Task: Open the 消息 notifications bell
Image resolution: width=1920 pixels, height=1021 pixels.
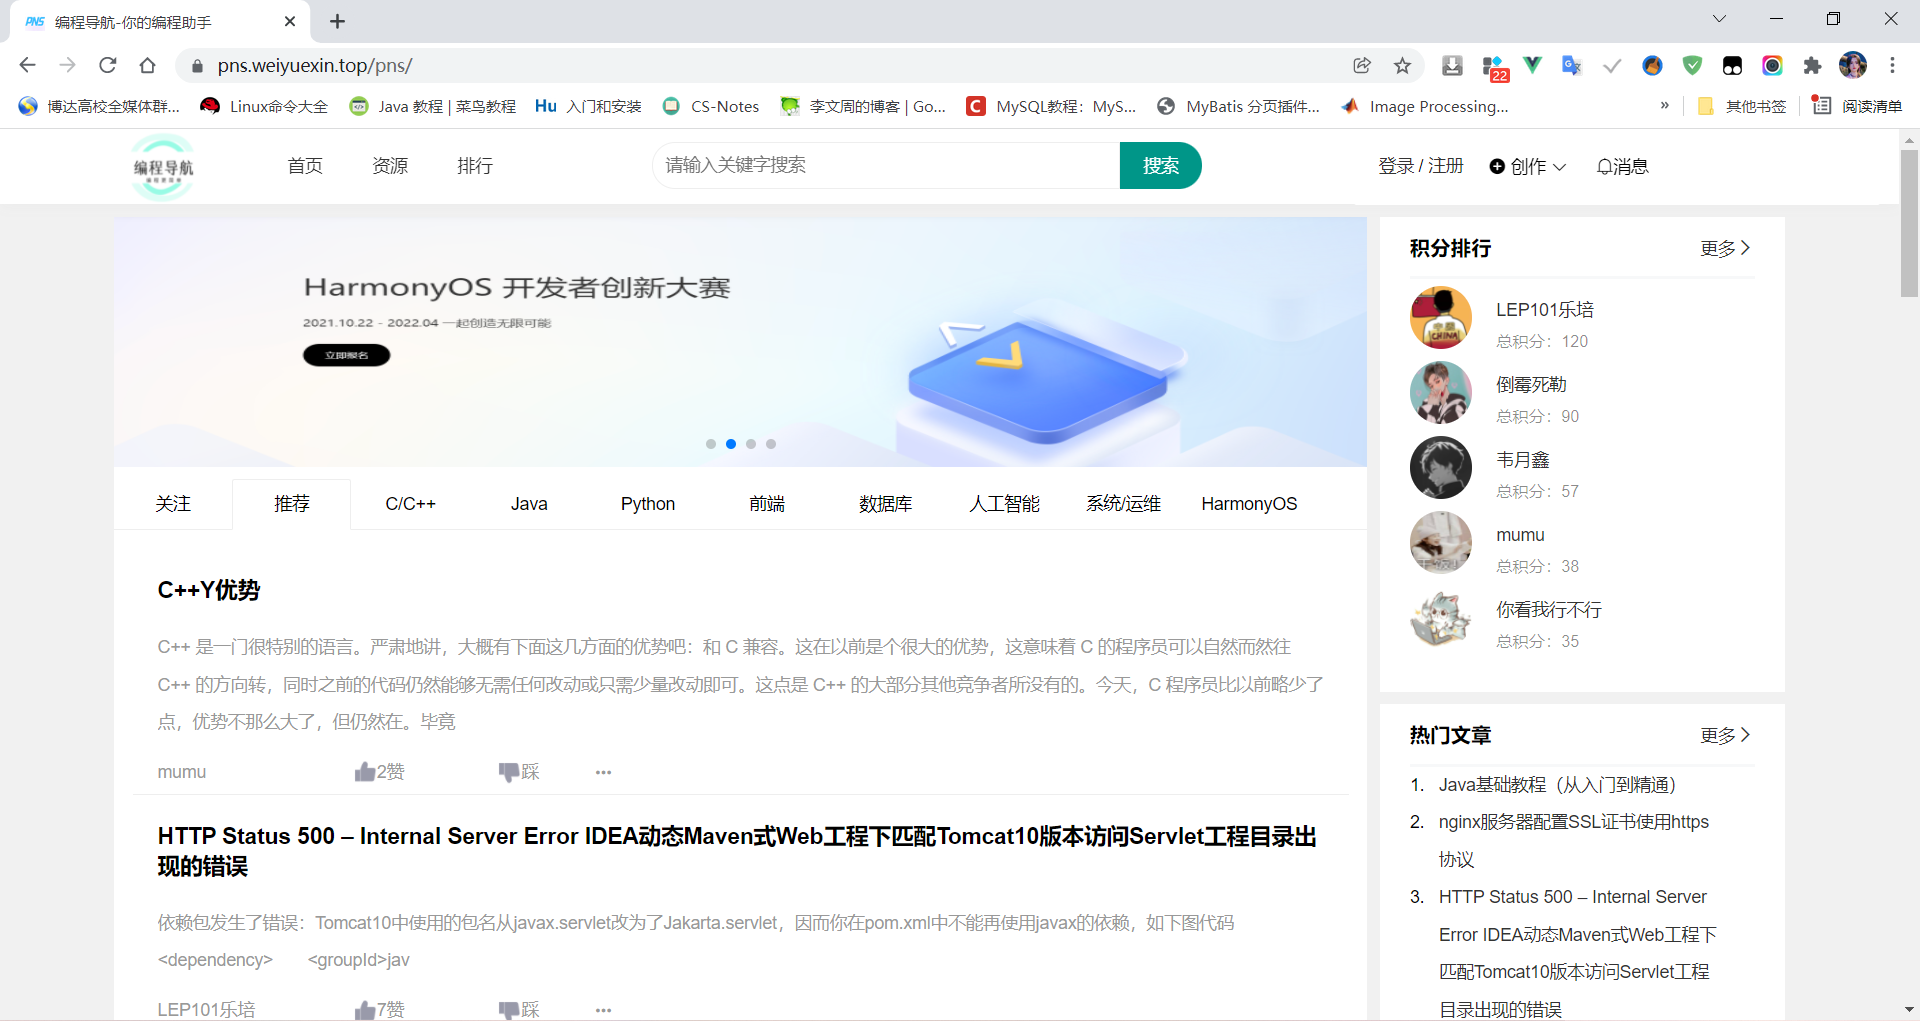Action: (x=1622, y=166)
